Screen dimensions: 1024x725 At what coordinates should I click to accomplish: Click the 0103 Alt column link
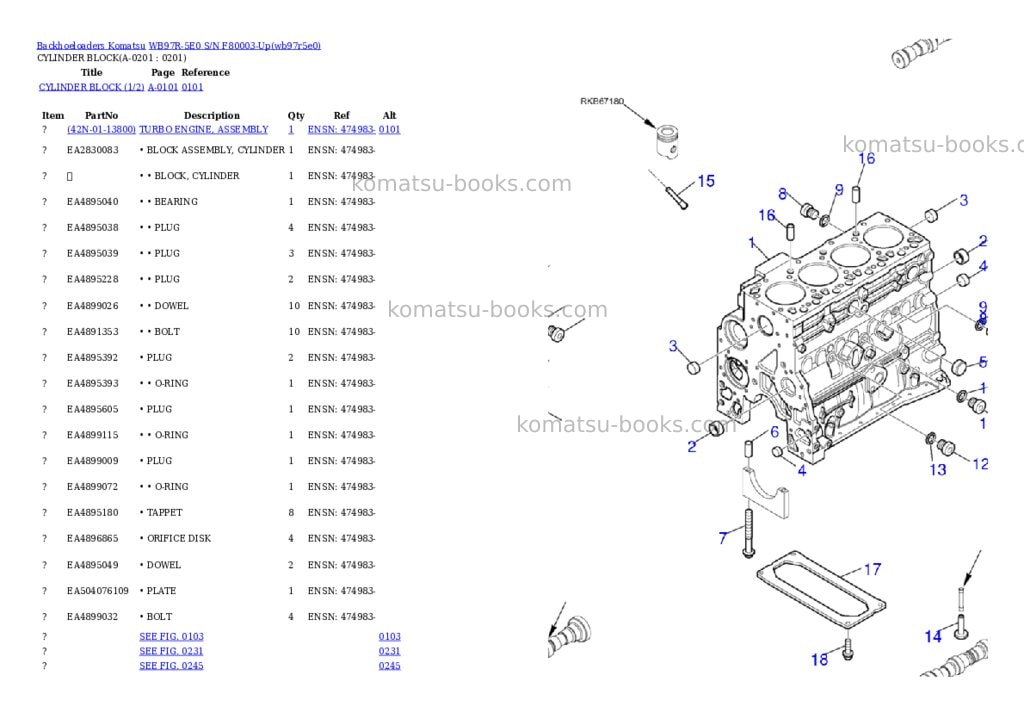[389, 636]
